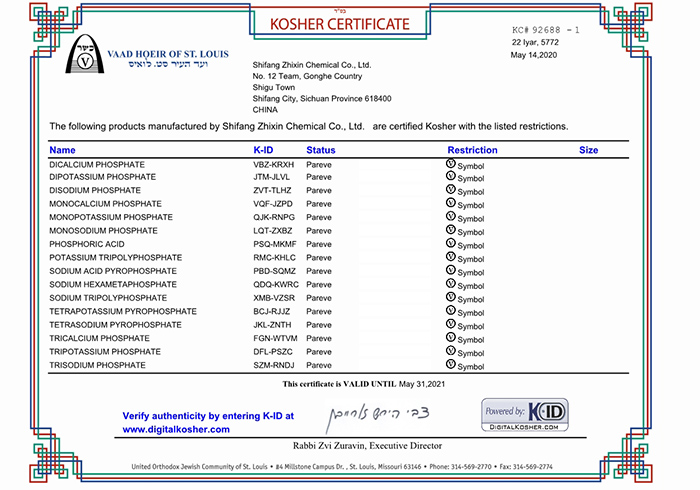Viewport: 700px width, 490px height.
Task: Click the kosher symbol icon for Trisodium Phosphate
Action: tap(450, 365)
